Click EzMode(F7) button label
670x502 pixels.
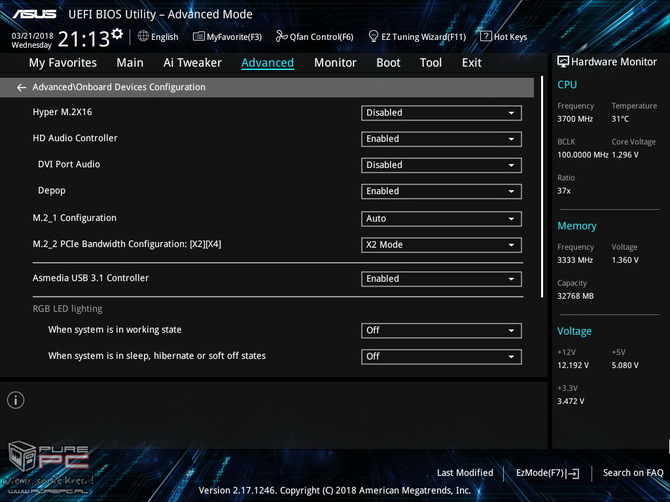[541, 473]
